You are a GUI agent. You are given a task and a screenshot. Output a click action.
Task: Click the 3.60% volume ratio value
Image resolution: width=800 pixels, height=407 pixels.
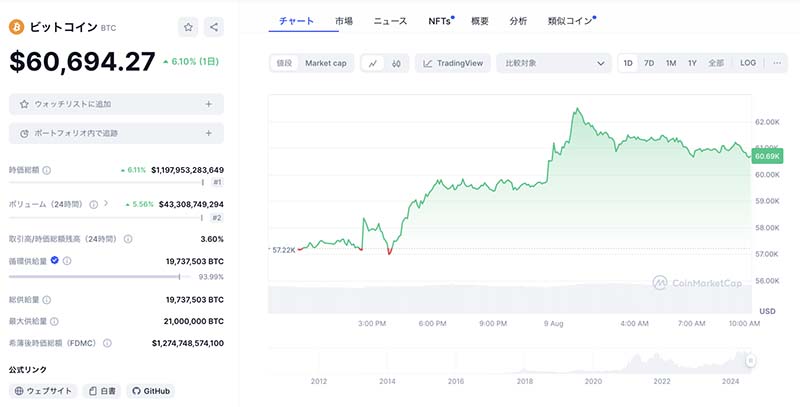(x=212, y=239)
